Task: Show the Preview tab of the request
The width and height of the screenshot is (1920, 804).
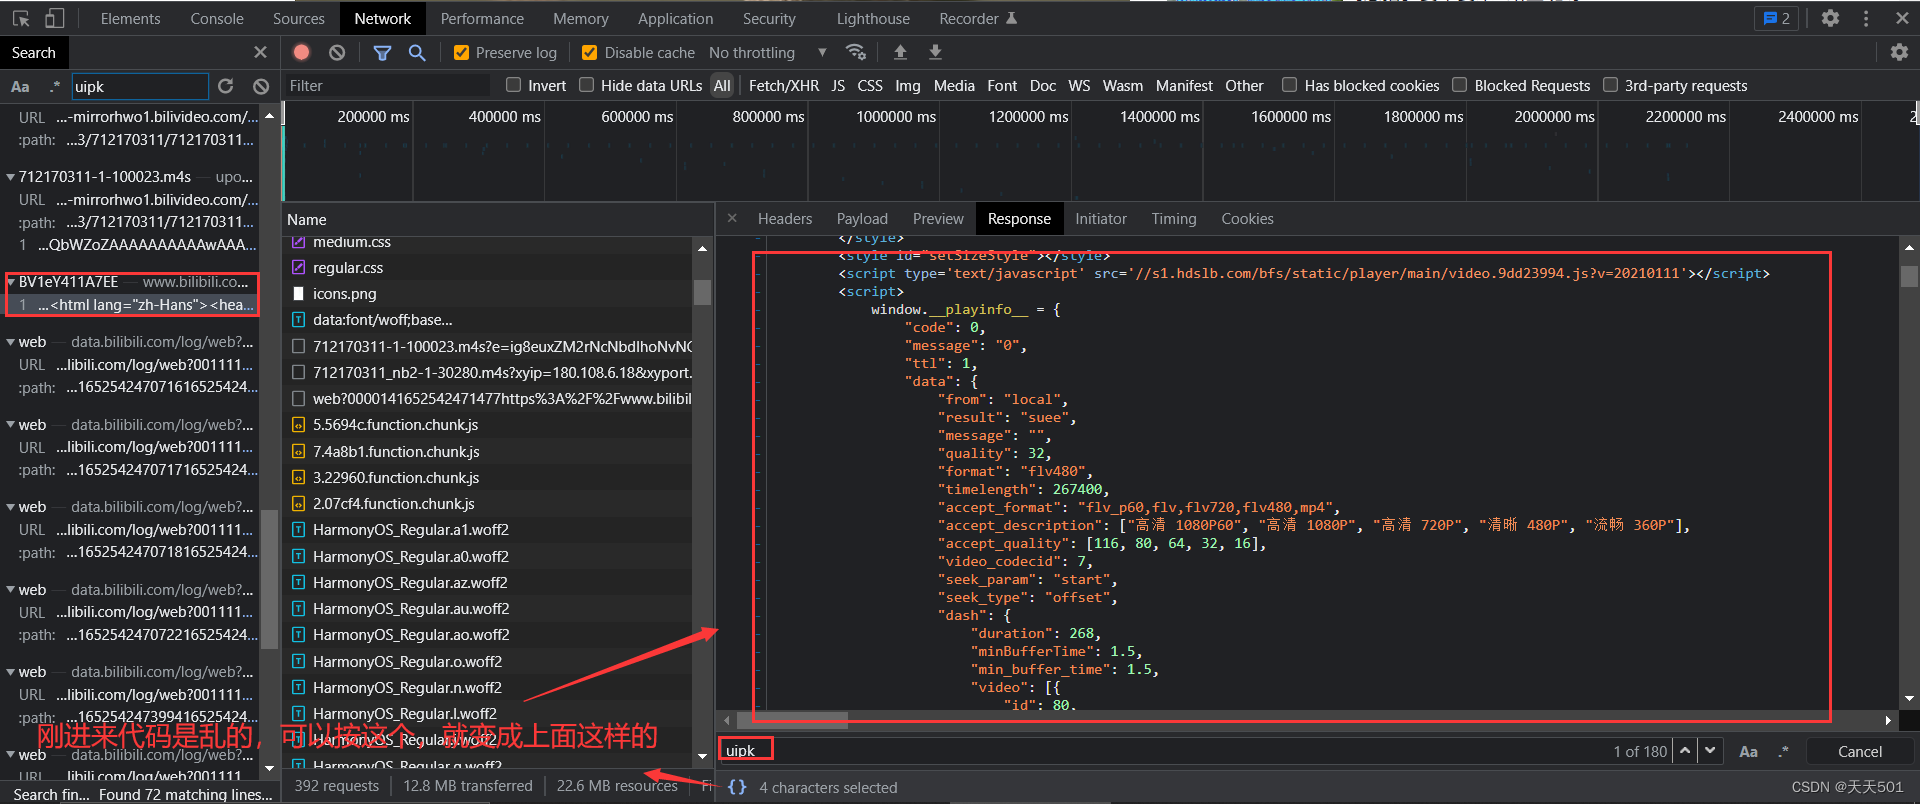Action: click(938, 218)
